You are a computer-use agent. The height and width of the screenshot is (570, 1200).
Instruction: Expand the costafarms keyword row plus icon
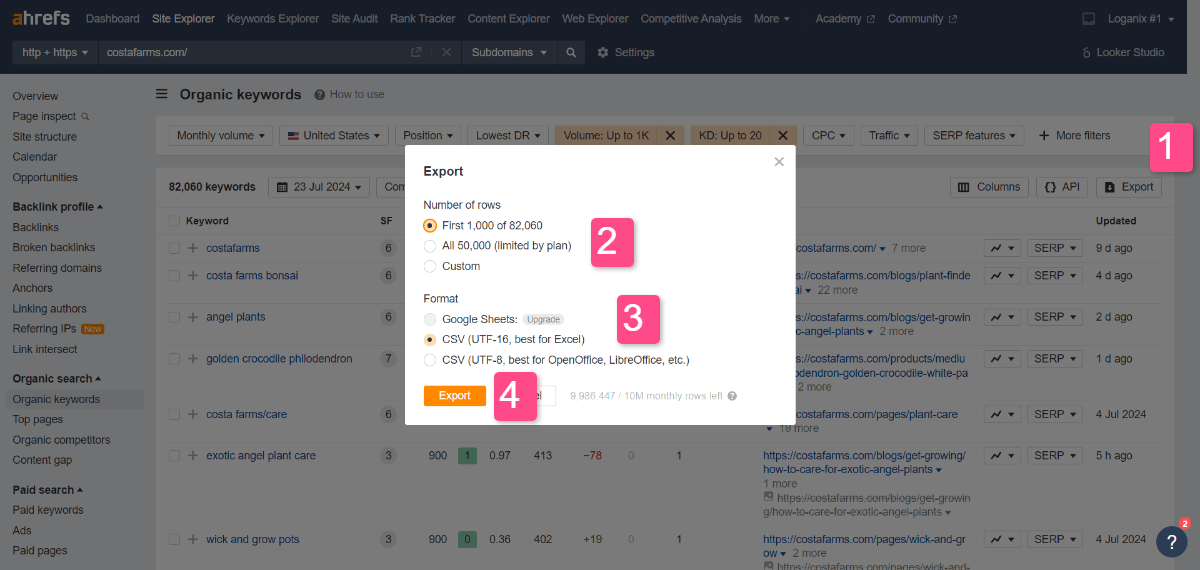(x=192, y=248)
